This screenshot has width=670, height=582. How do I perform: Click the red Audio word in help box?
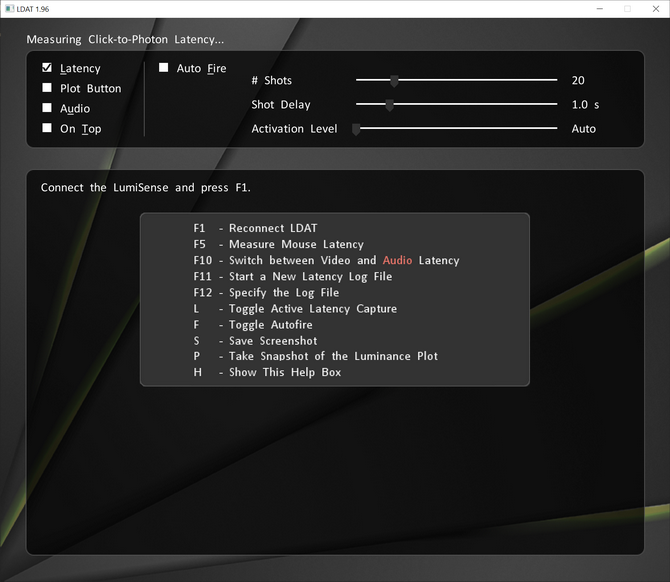(397, 260)
